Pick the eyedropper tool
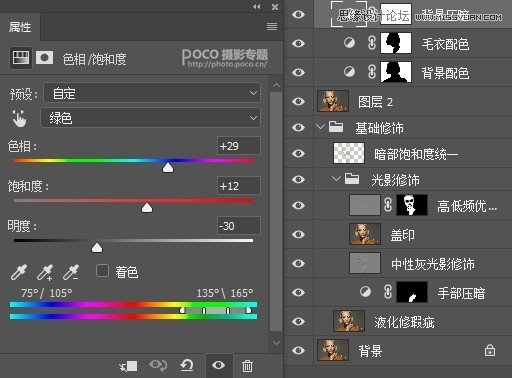Image resolution: width=512 pixels, height=378 pixels. [x=19, y=272]
